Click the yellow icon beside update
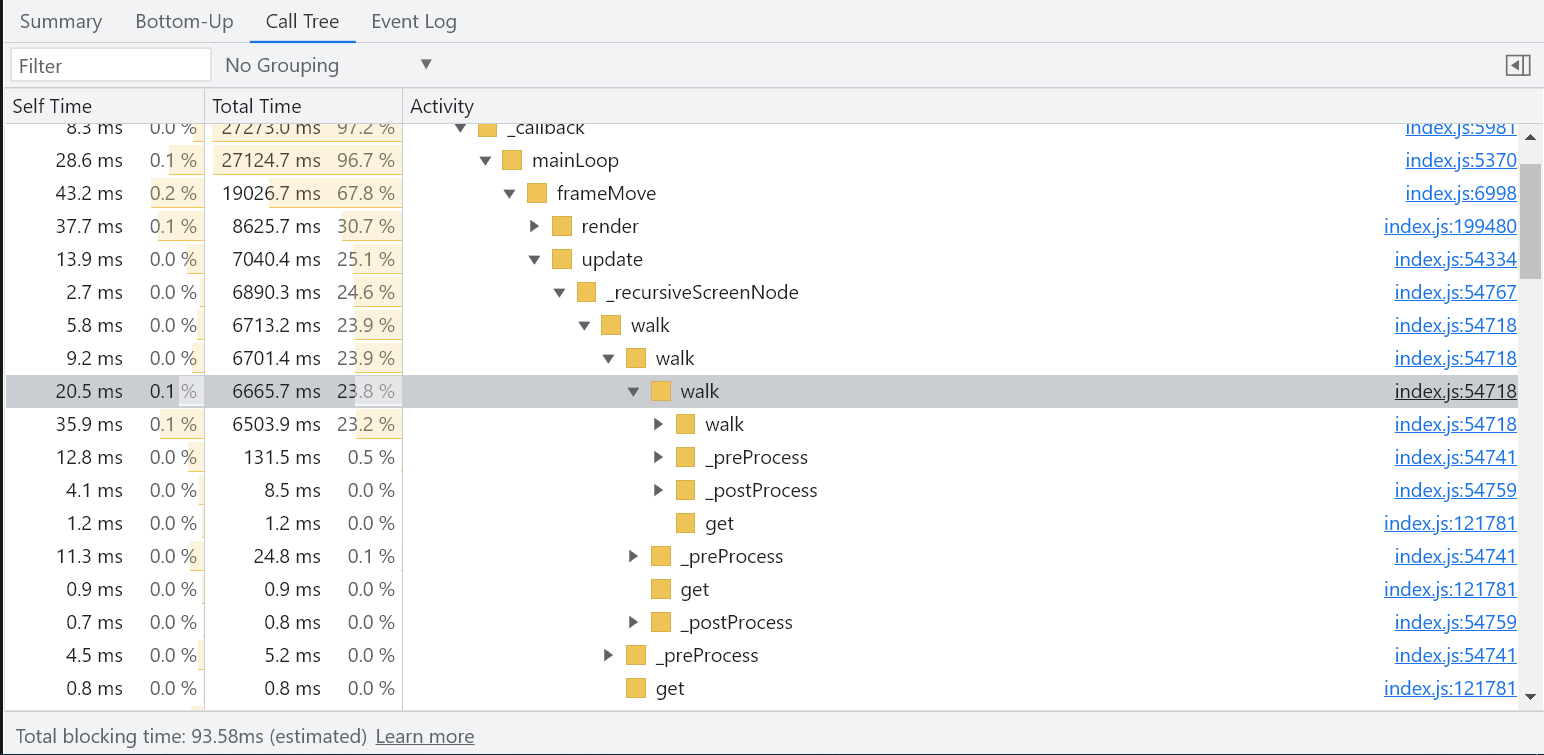This screenshot has height=755, width=1544. click(561, 259)
